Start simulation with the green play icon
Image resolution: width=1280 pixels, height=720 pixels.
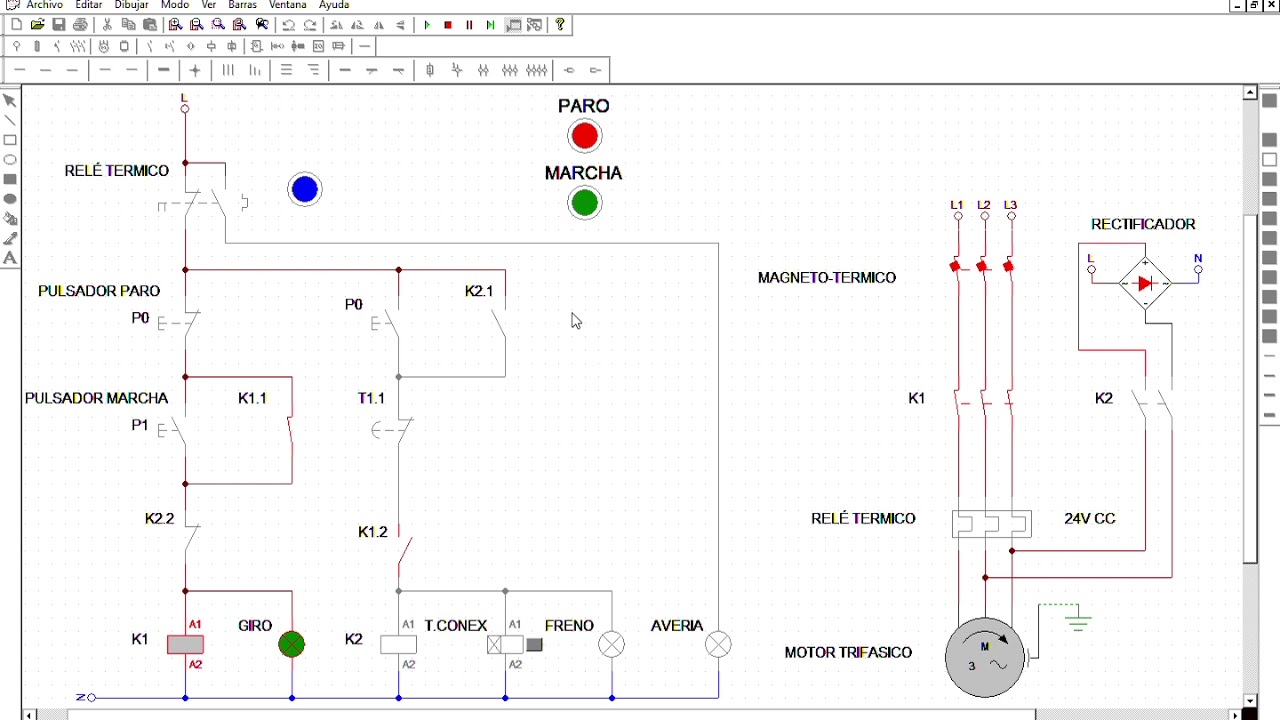[x=427, y=24]
